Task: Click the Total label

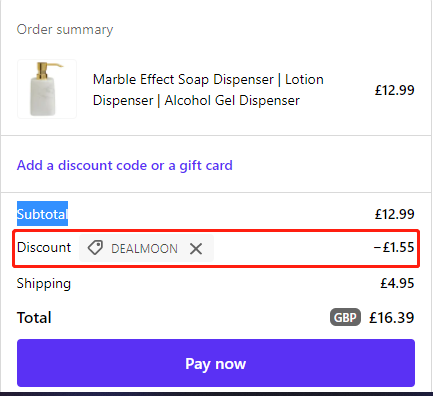Action: tap(34, 318)
